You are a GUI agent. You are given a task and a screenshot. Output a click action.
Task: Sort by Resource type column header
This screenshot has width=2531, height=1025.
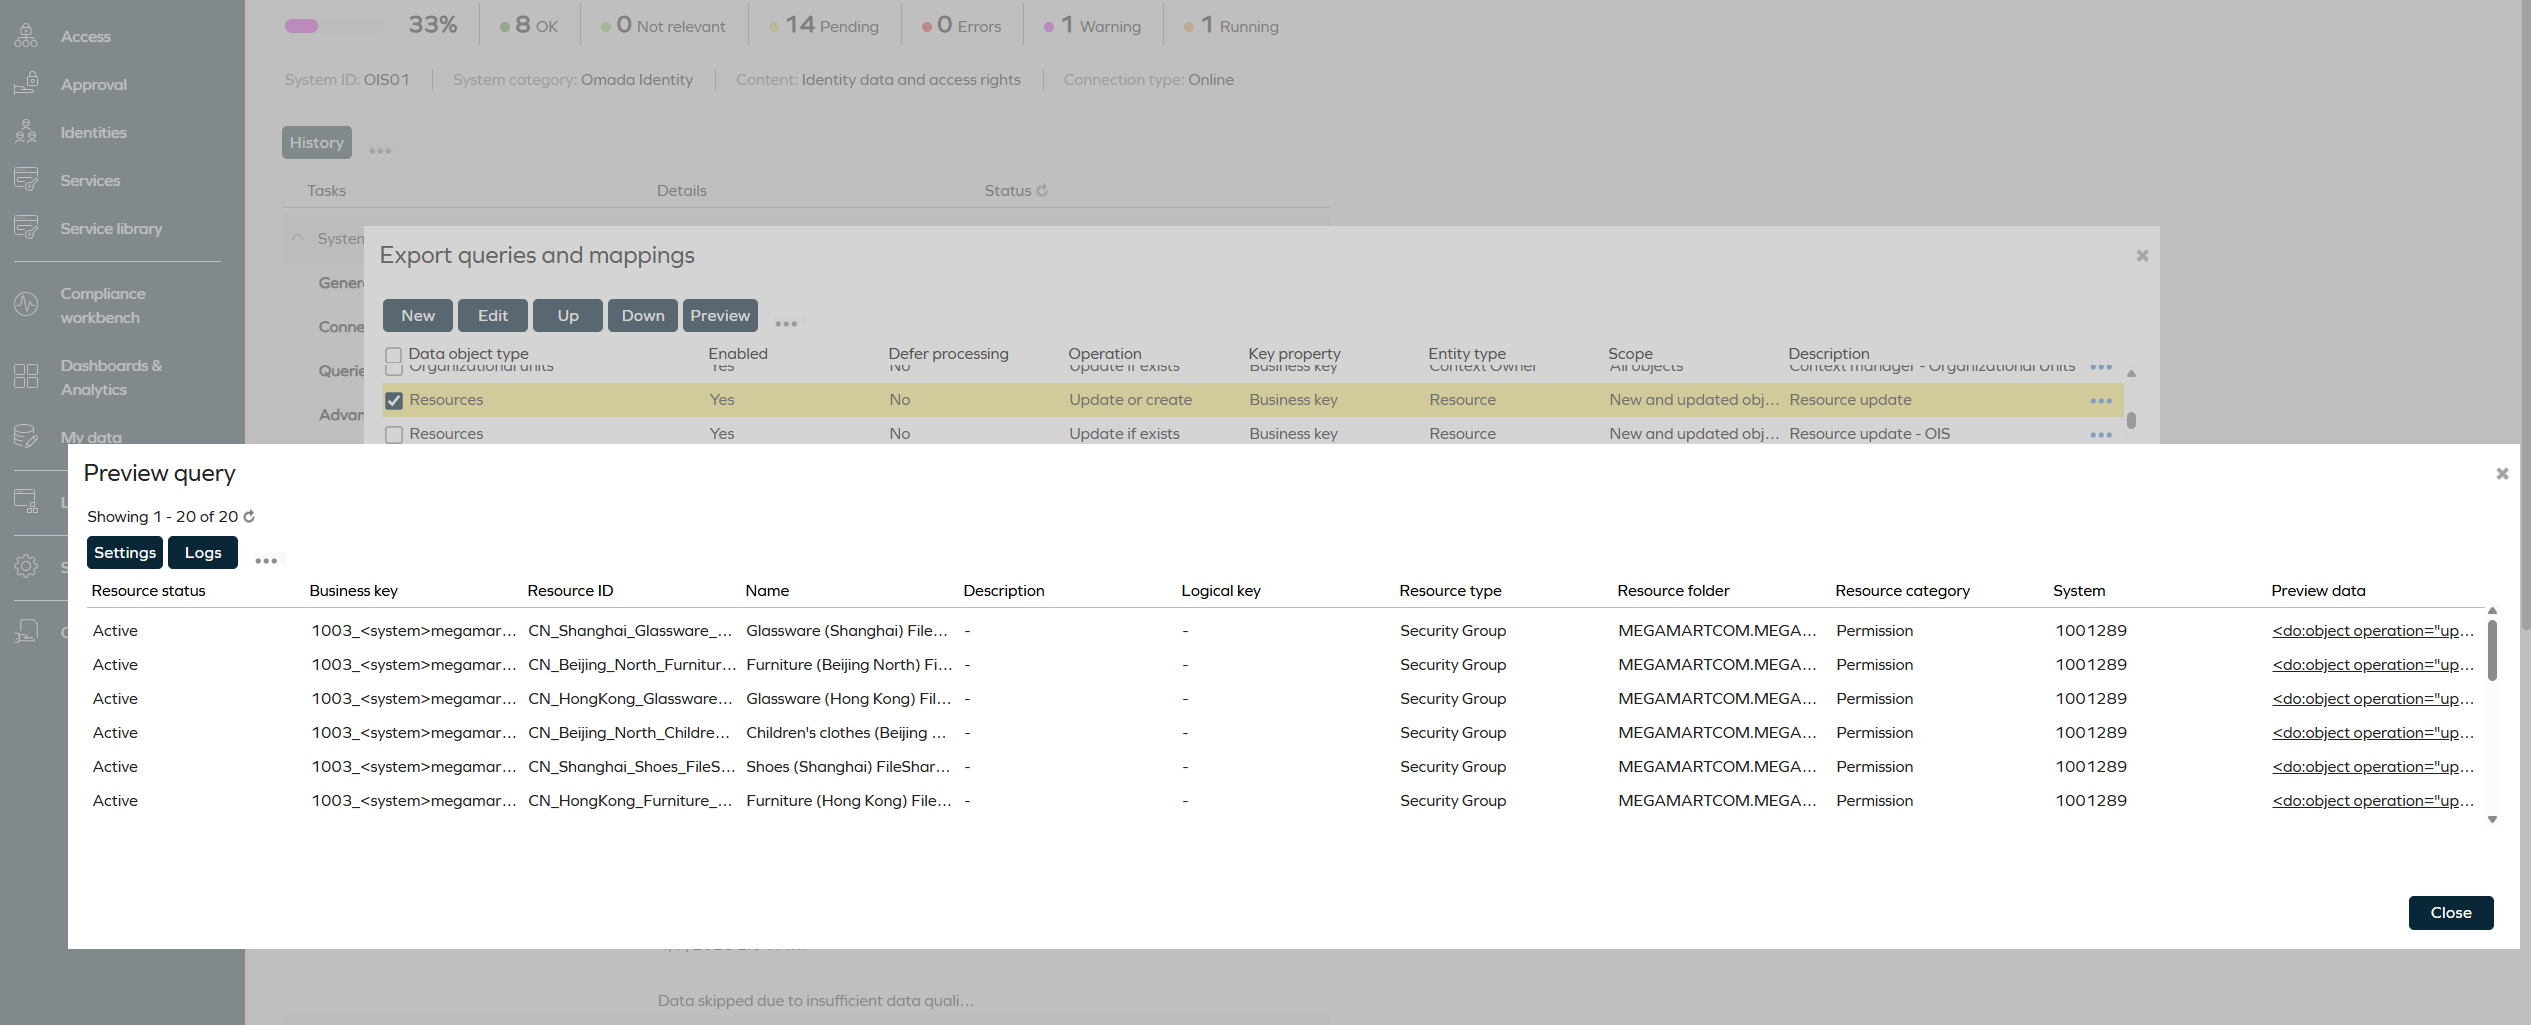click(1450, 590)
